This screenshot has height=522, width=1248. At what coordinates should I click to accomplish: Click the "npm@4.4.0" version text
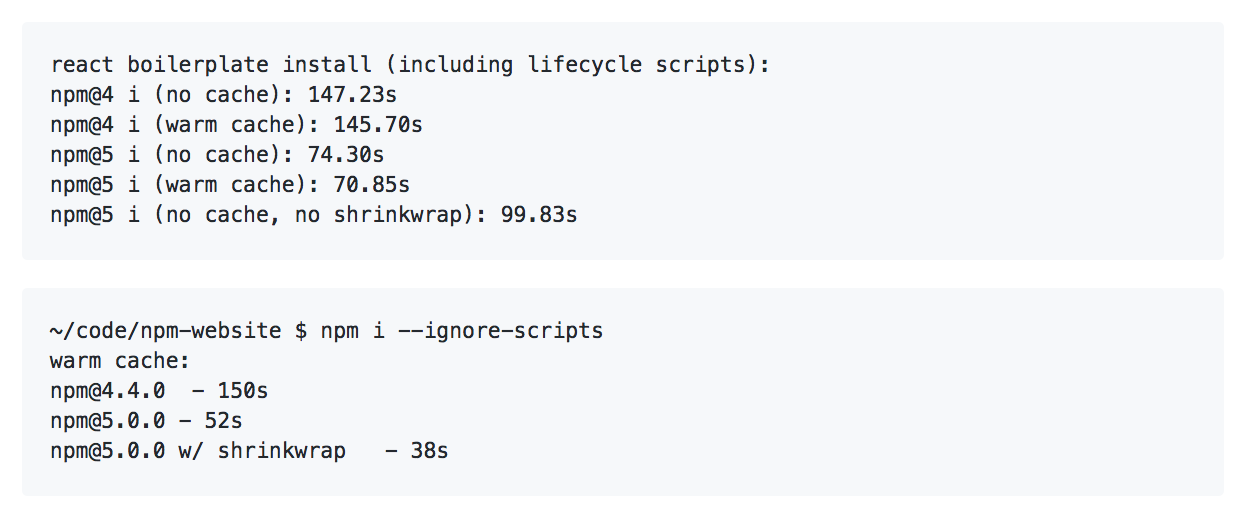pos(108,391)
